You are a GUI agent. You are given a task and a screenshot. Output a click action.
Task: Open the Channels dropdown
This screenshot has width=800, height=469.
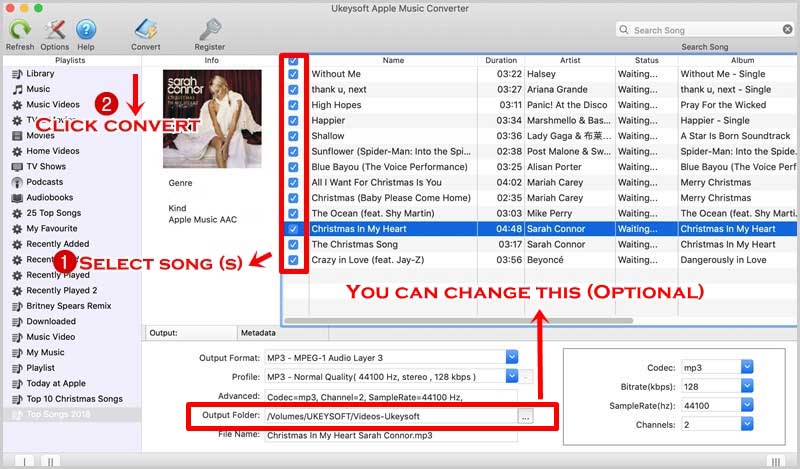(747, 424)
